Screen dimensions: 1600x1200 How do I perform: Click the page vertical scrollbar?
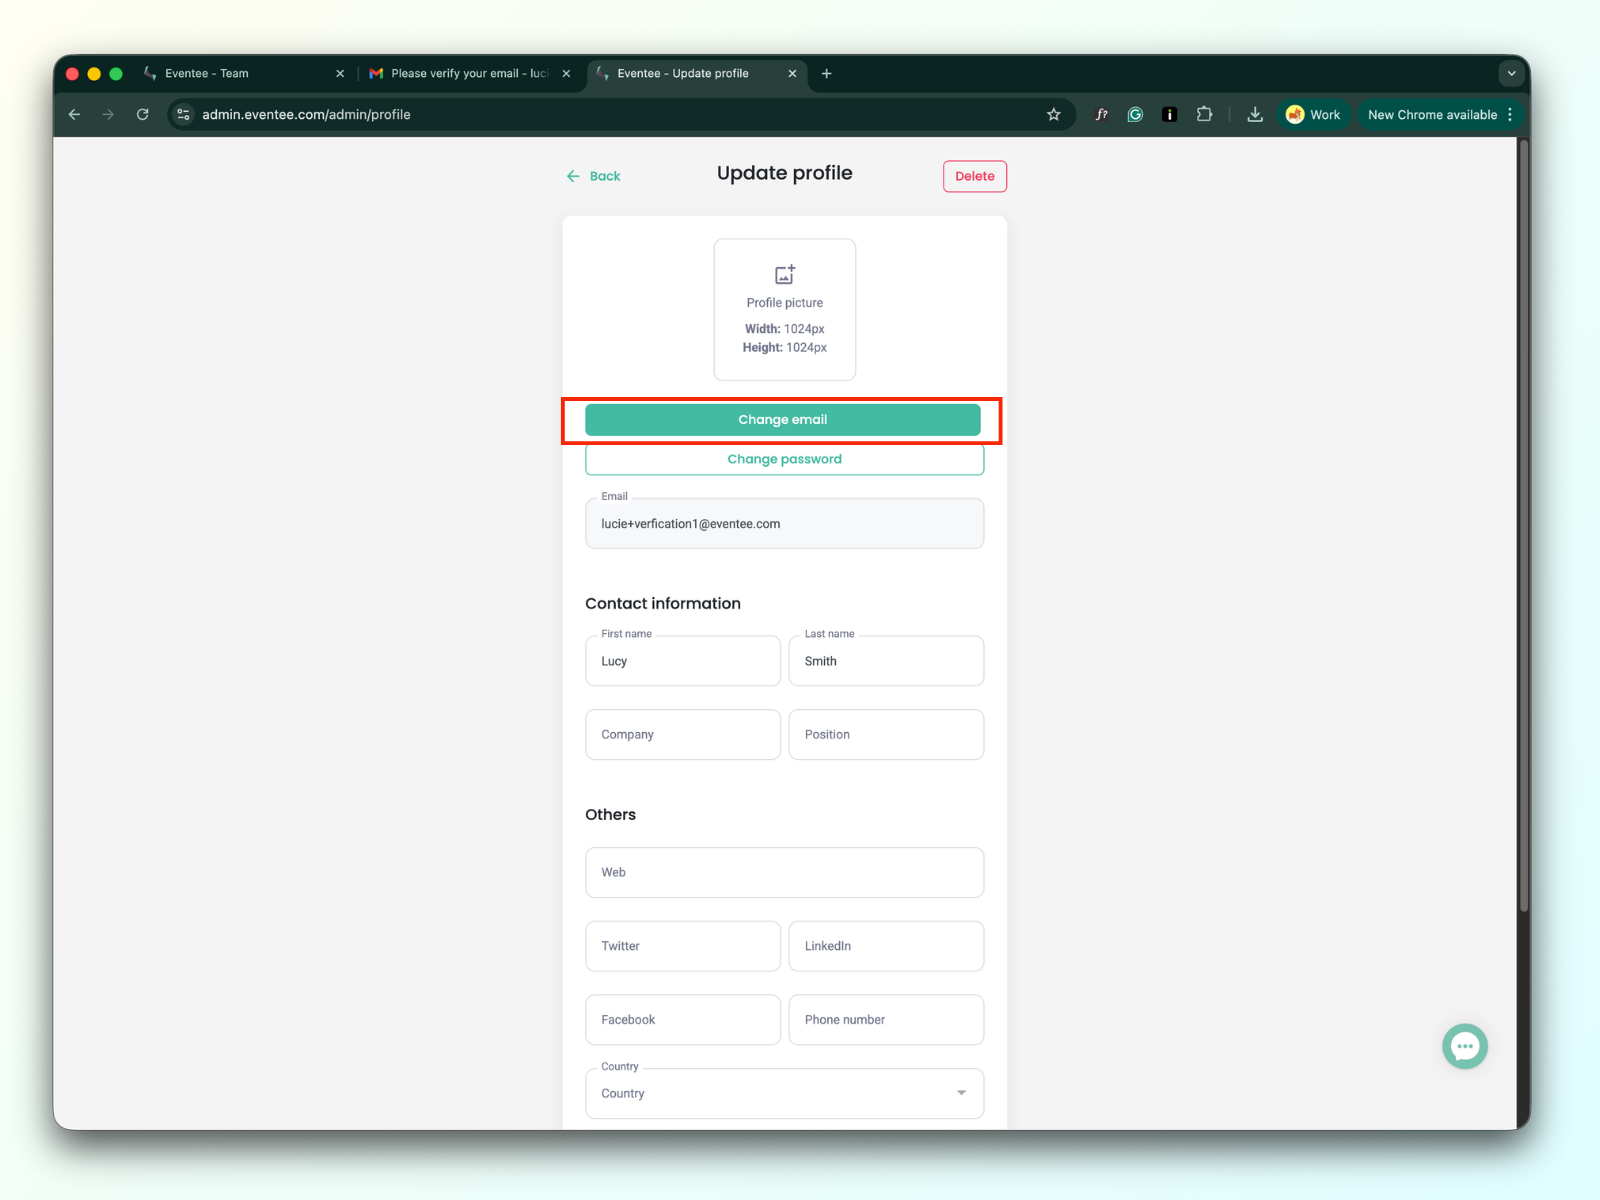[x=1524, y=525]
